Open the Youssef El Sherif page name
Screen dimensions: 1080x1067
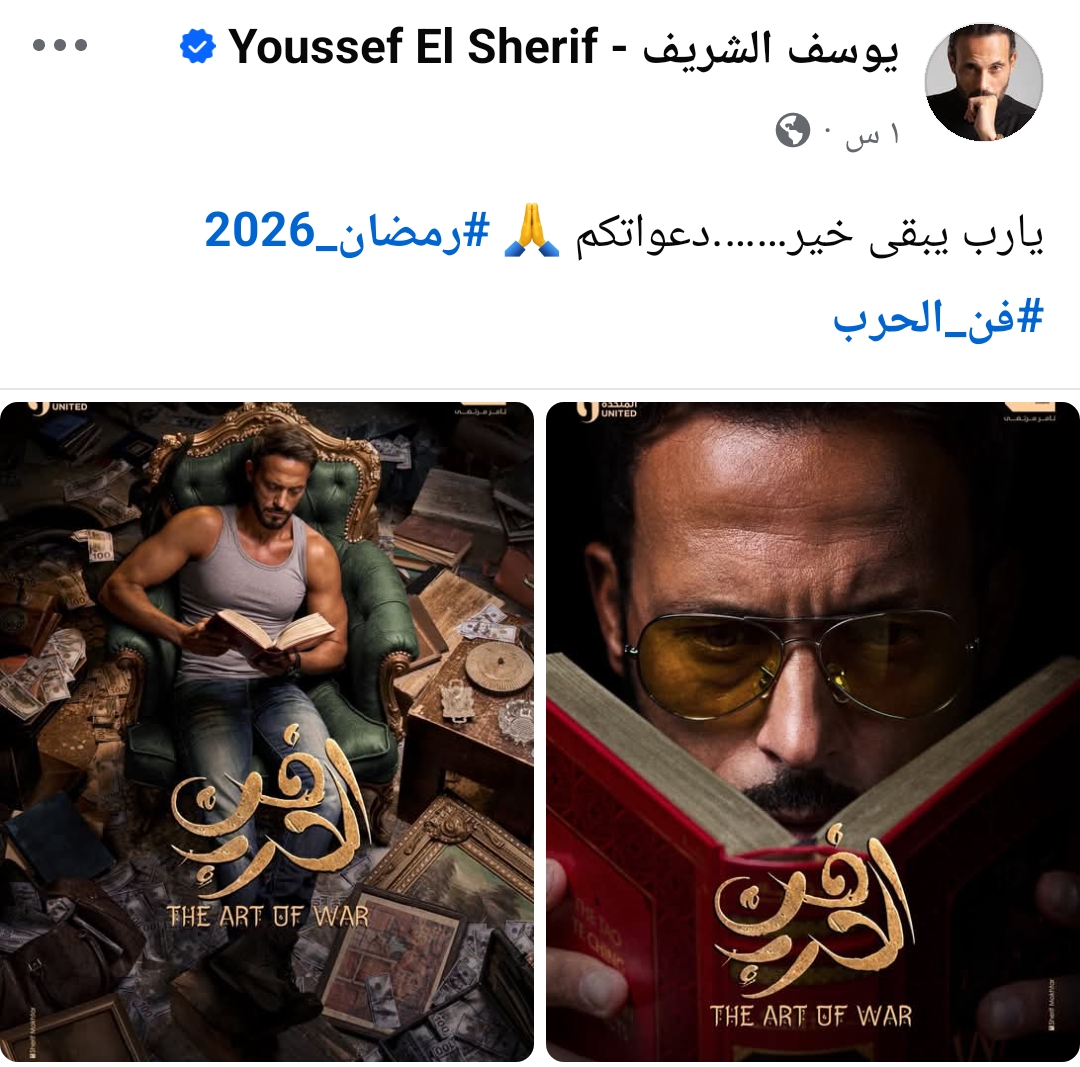point(563,48)
